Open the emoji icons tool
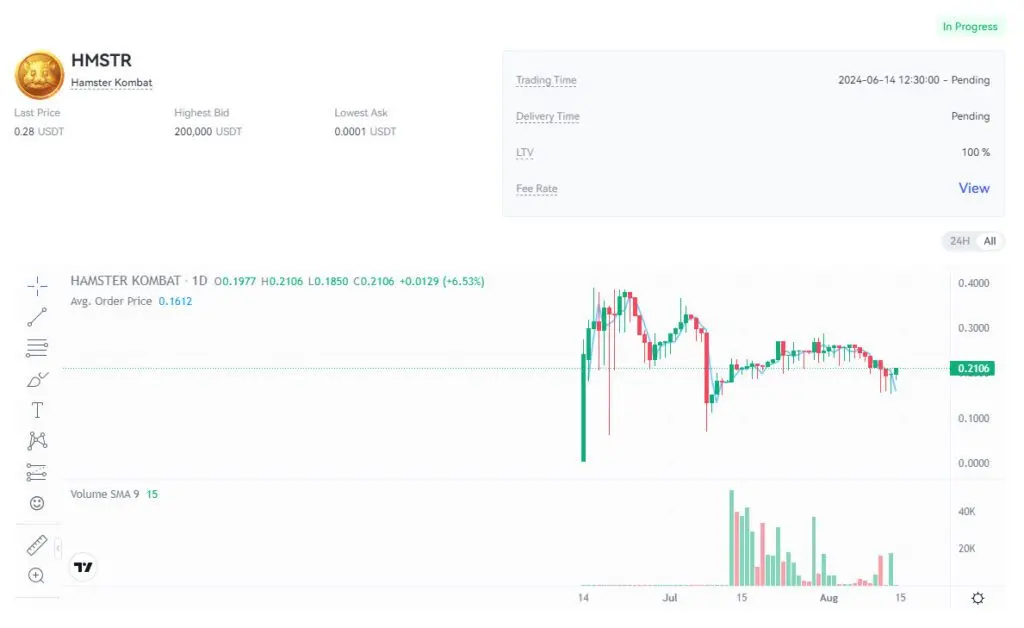This screenshot has height=628, width=1024. click(x=37, y=503)
